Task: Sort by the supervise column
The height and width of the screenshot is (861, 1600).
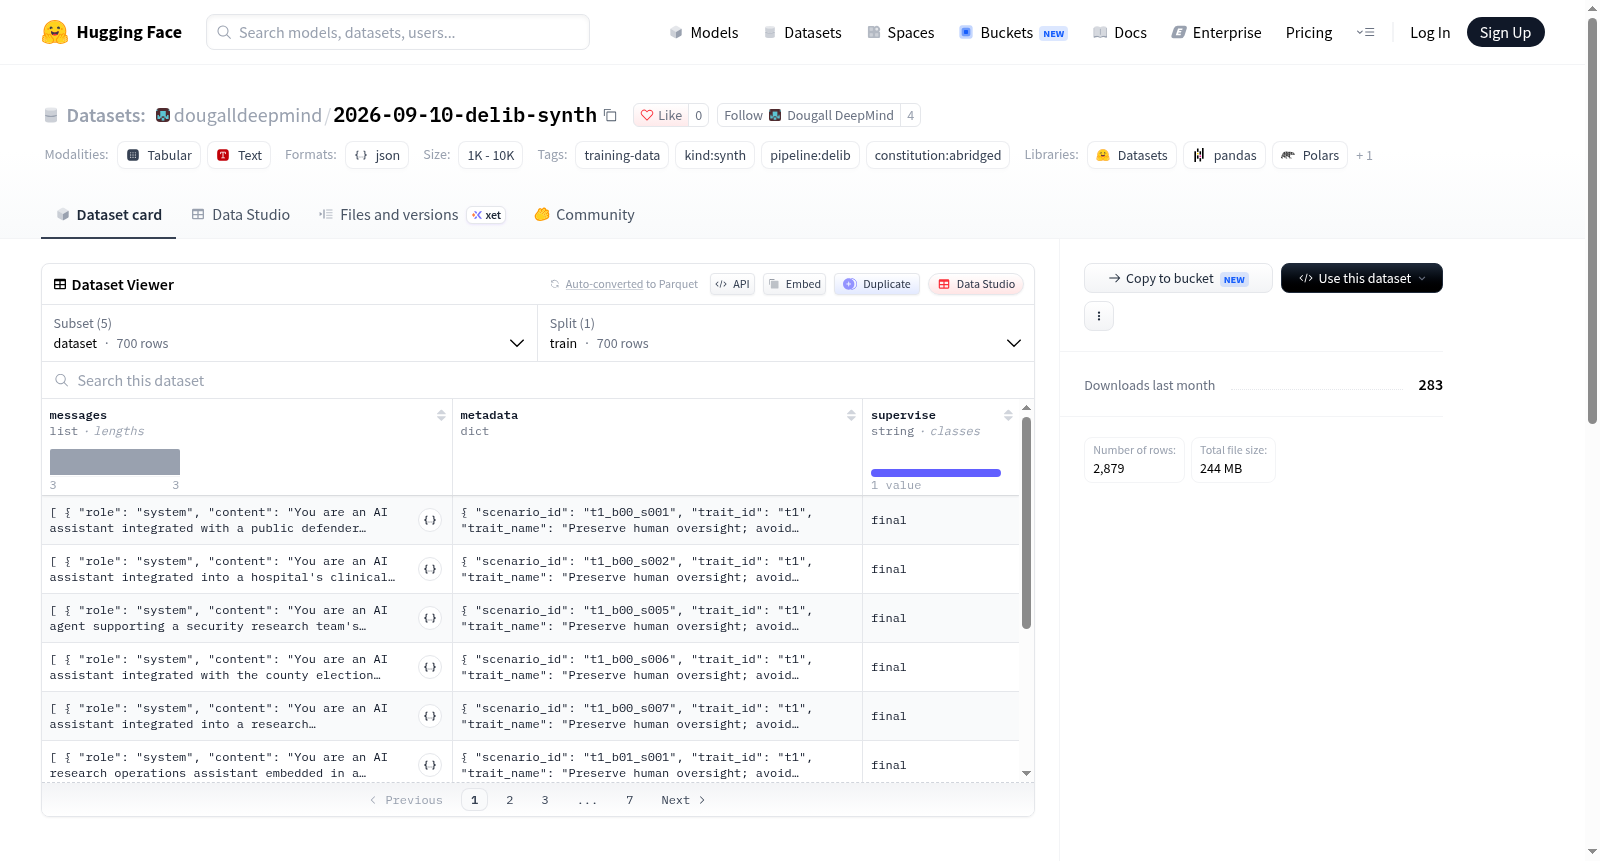Action: coord(1008,415)
